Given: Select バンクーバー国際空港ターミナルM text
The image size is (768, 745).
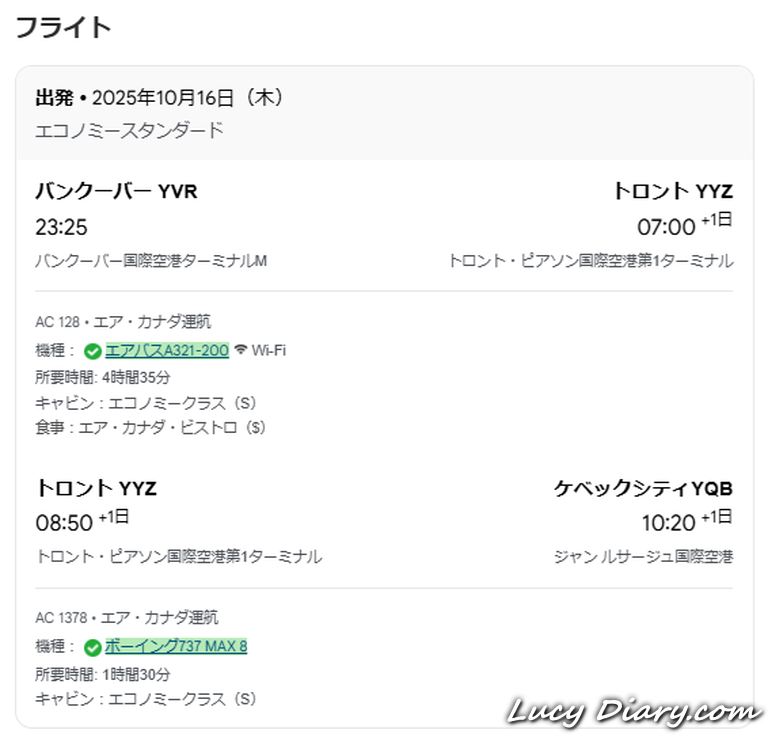Looking at the screenshot, I should pos(151,261).
